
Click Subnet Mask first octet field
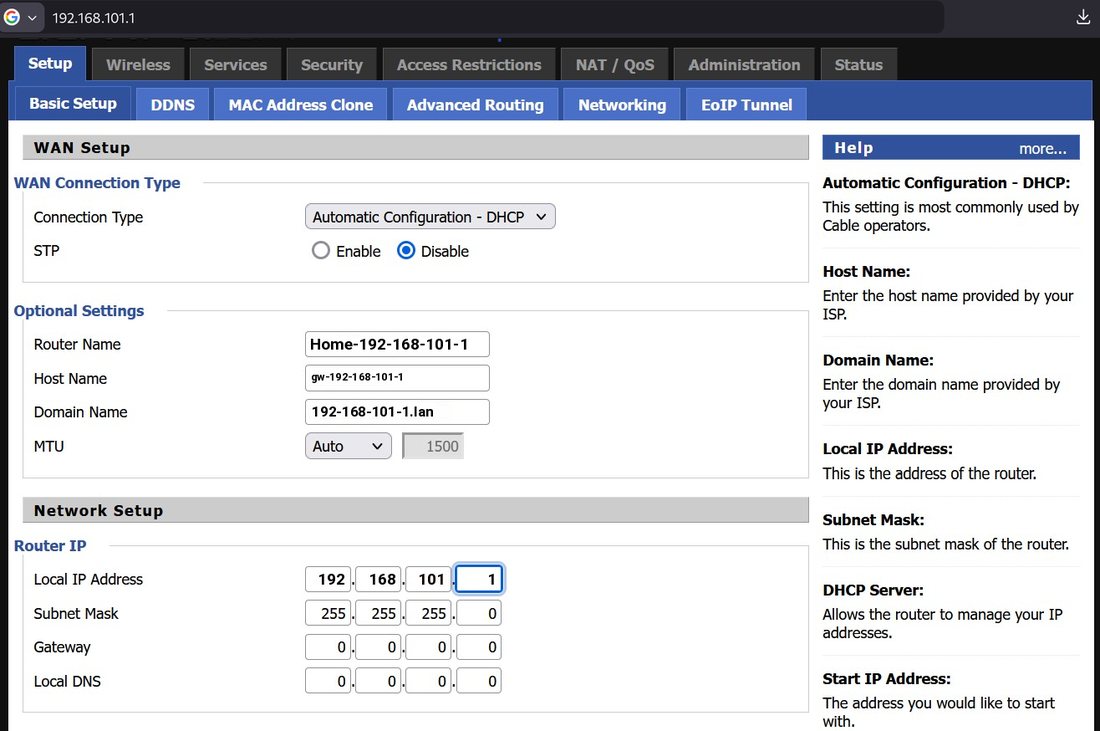click(328, 614)
